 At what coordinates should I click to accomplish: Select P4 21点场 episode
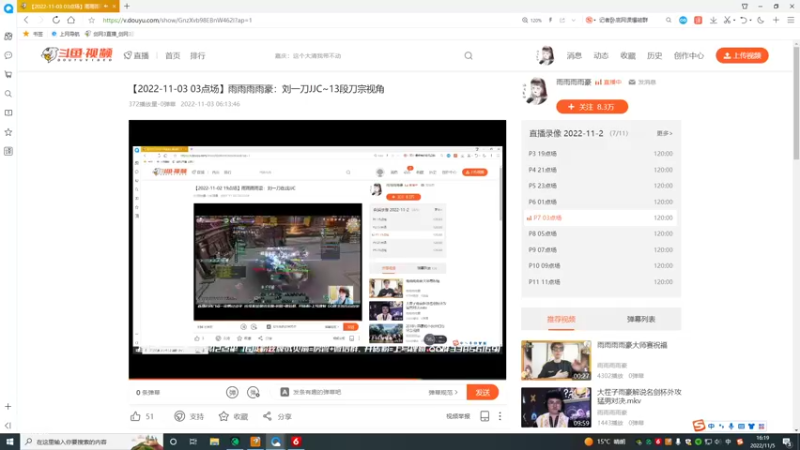(601, 170)
